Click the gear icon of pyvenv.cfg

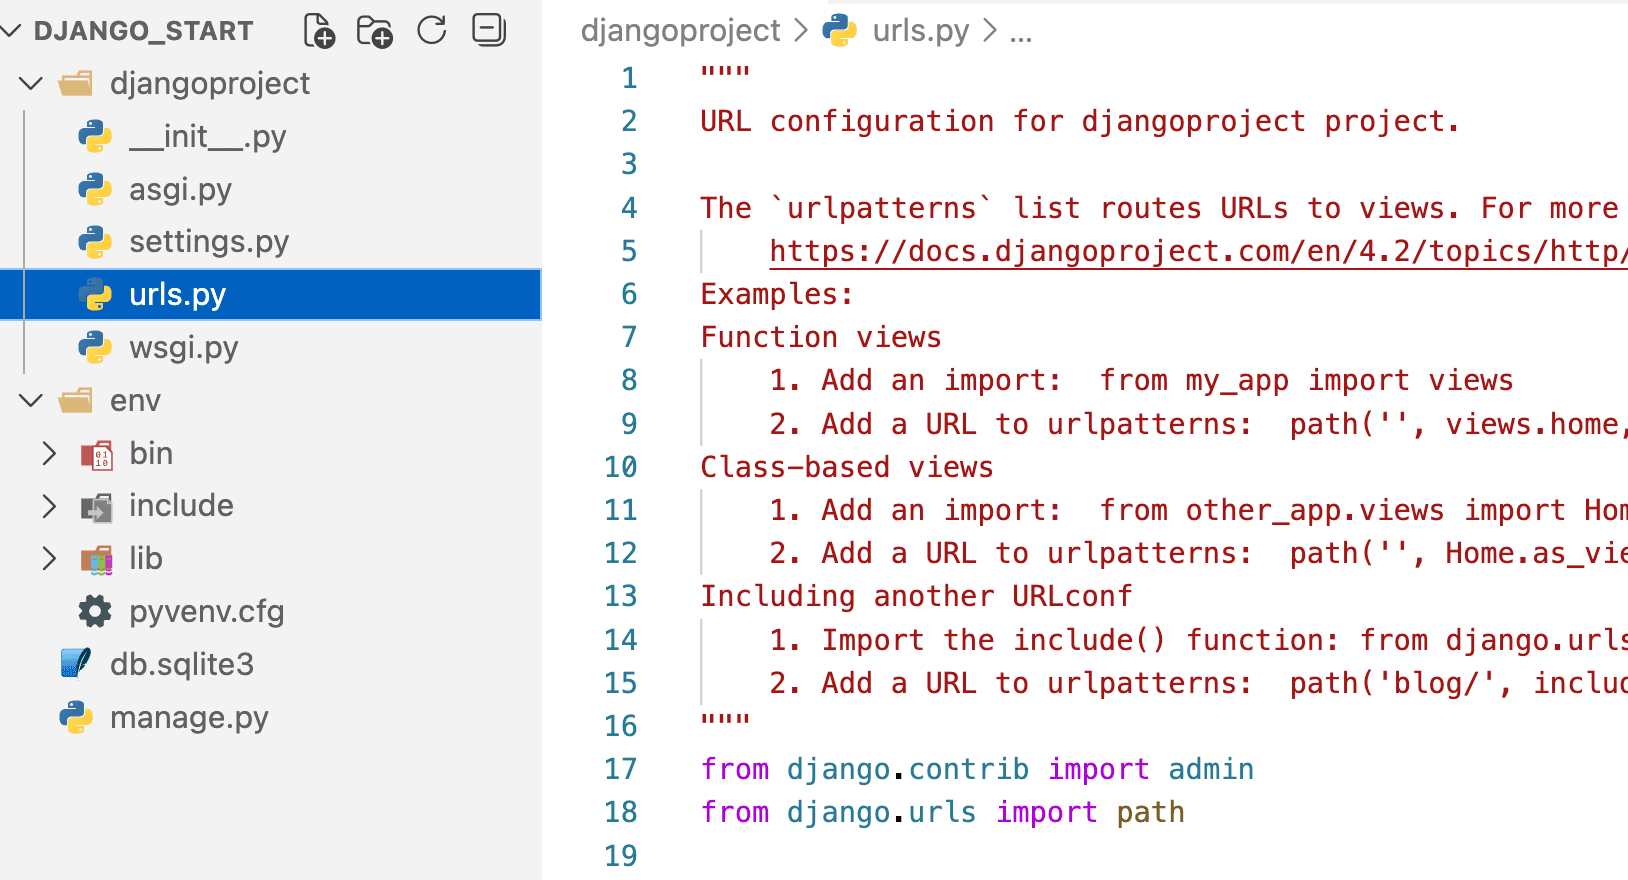[95, 611]
